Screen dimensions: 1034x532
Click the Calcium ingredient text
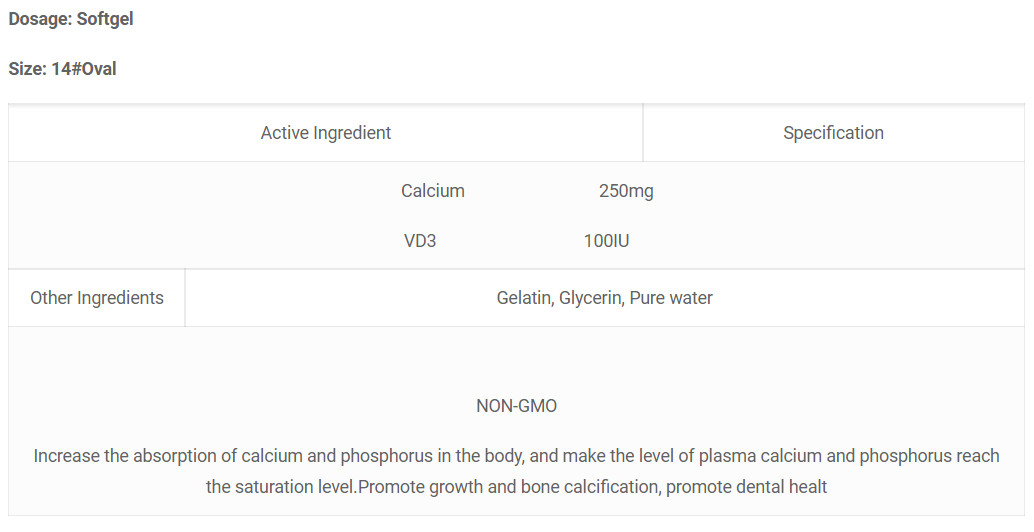[x=433, y=191]
